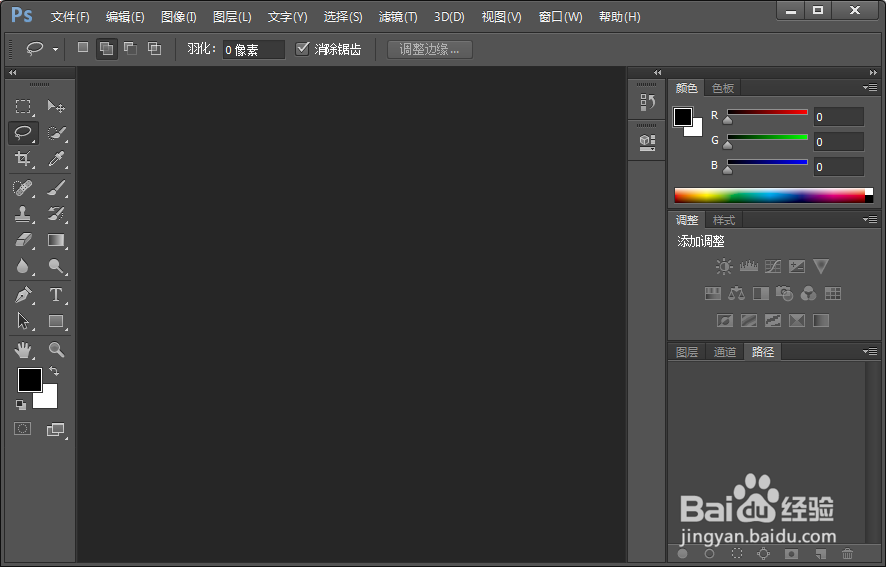Select the Lasso tool in toolbox
This screenshot has height=567, width=886.
23,133
